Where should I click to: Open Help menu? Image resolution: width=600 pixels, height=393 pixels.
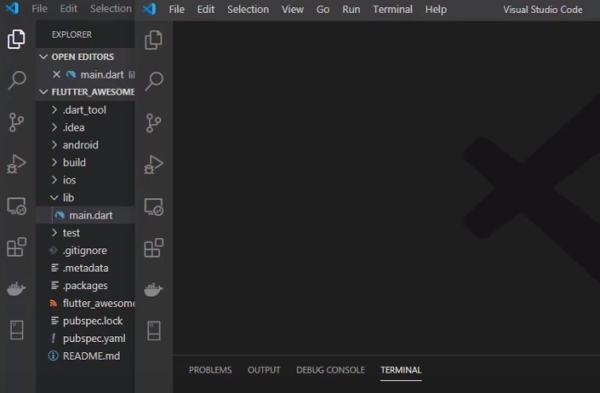click(436, 9)
